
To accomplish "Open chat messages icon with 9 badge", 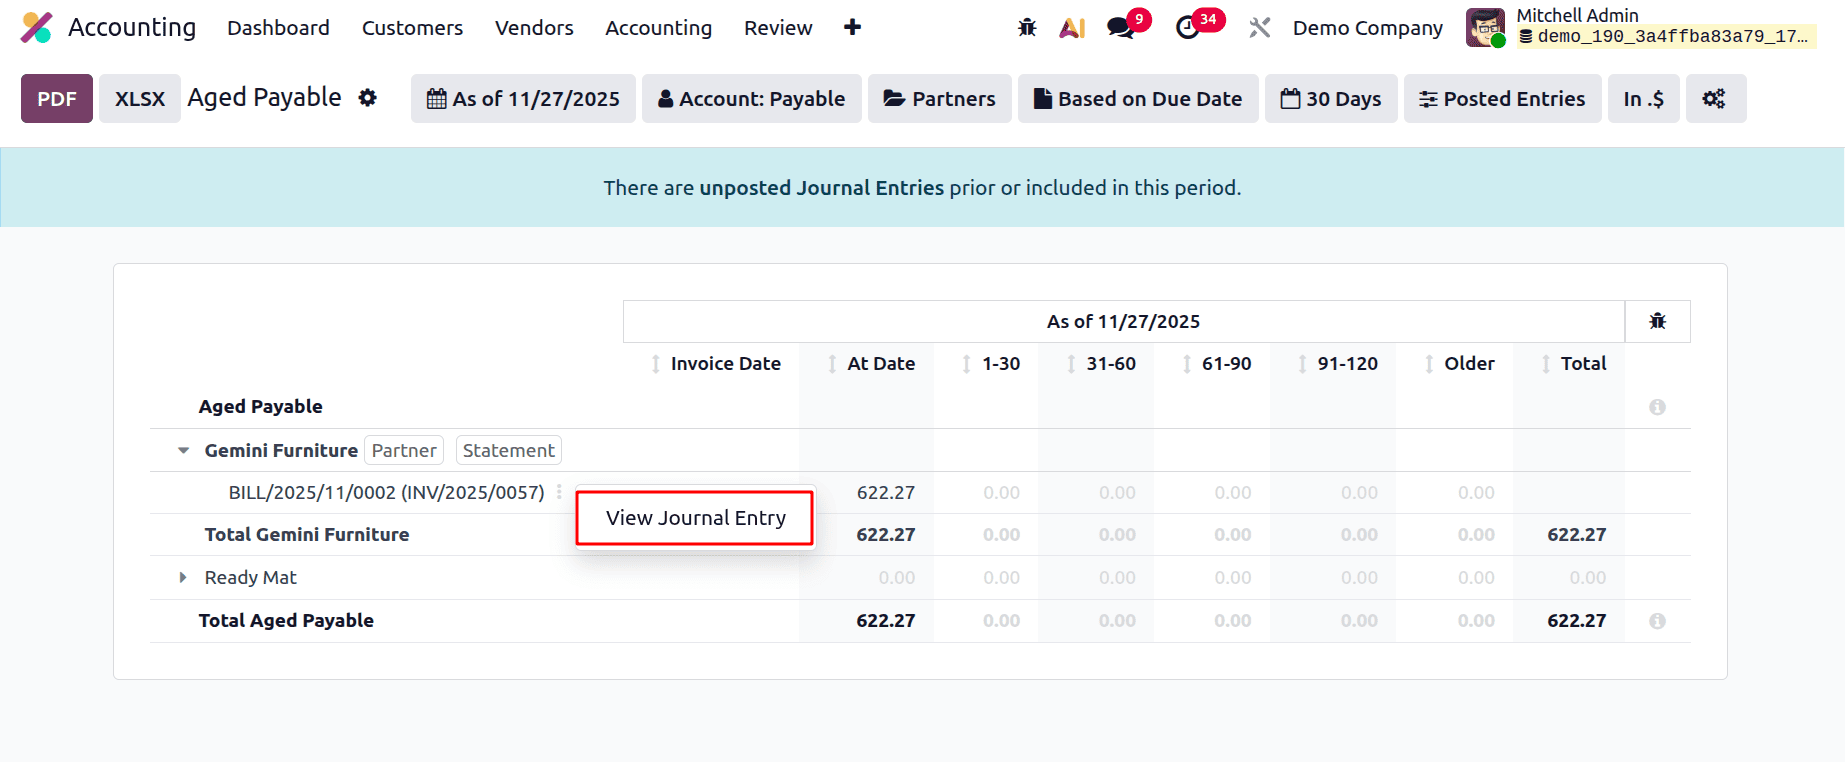I will coord(1122,28).
